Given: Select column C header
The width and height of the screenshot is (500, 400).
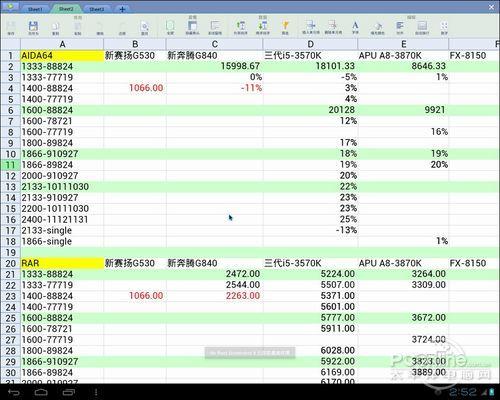Looking at the screenshot, I should tap(214, 44).
